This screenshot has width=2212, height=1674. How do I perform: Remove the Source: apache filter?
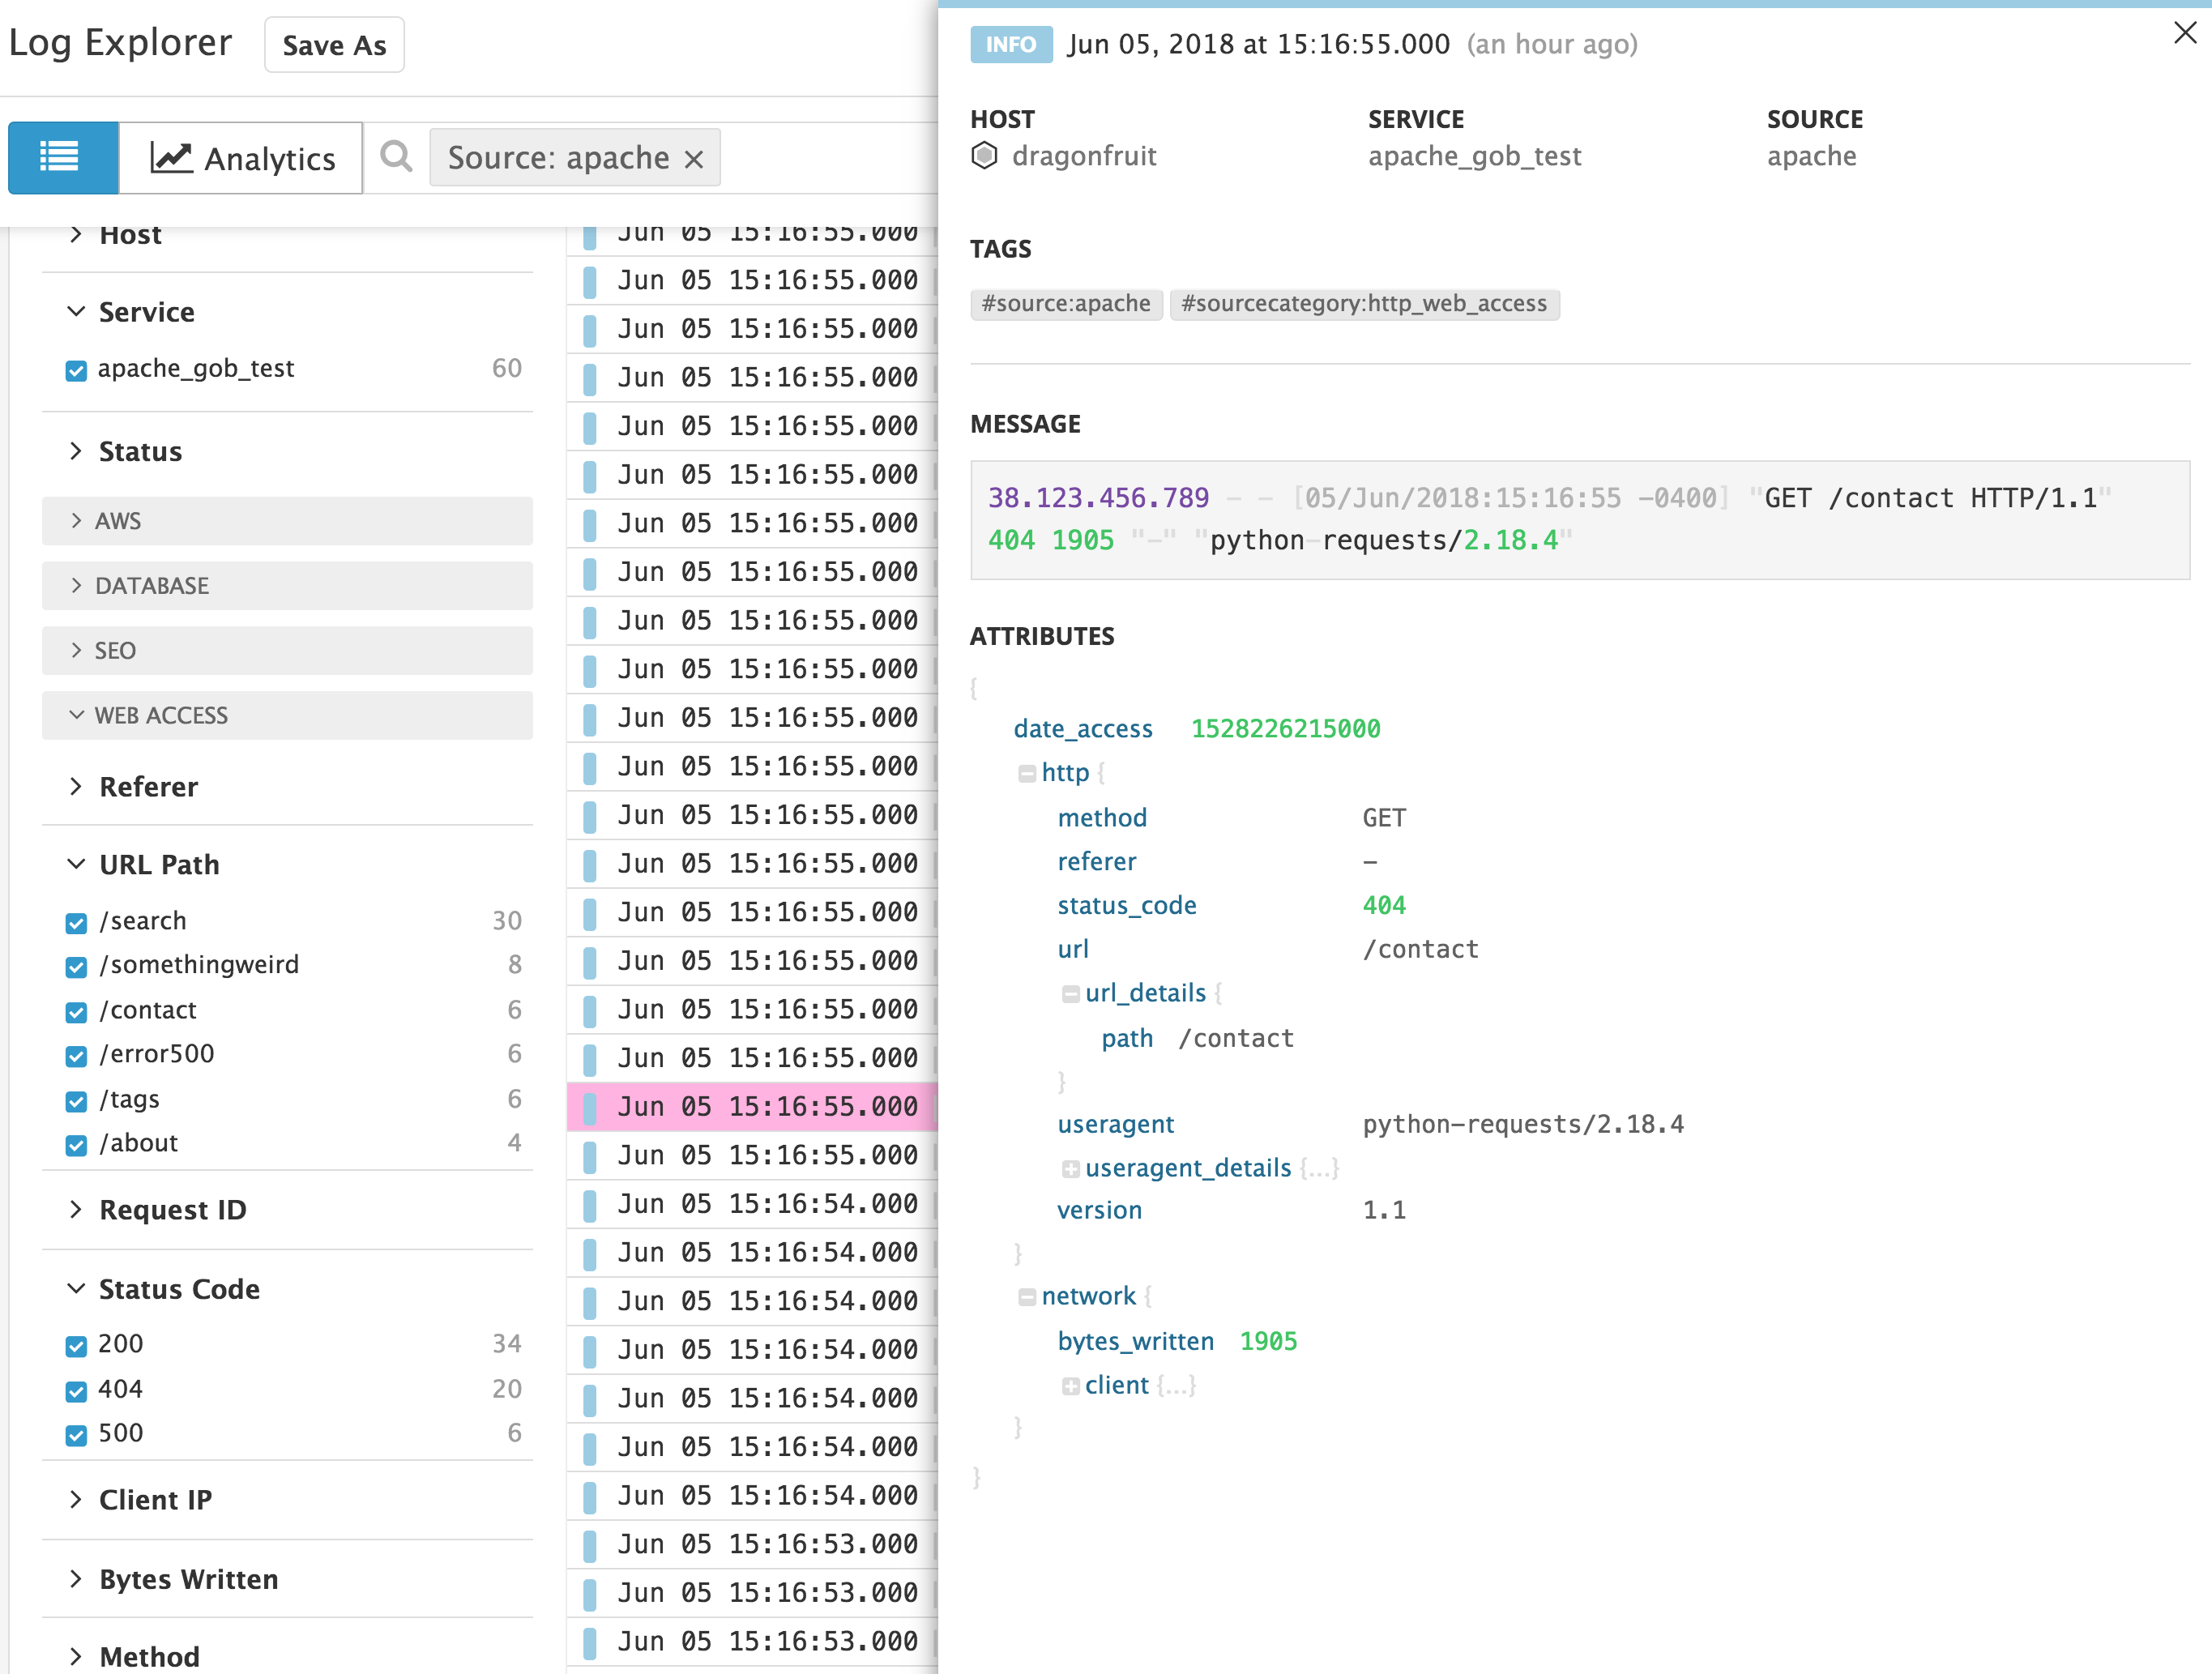point(695,157)
